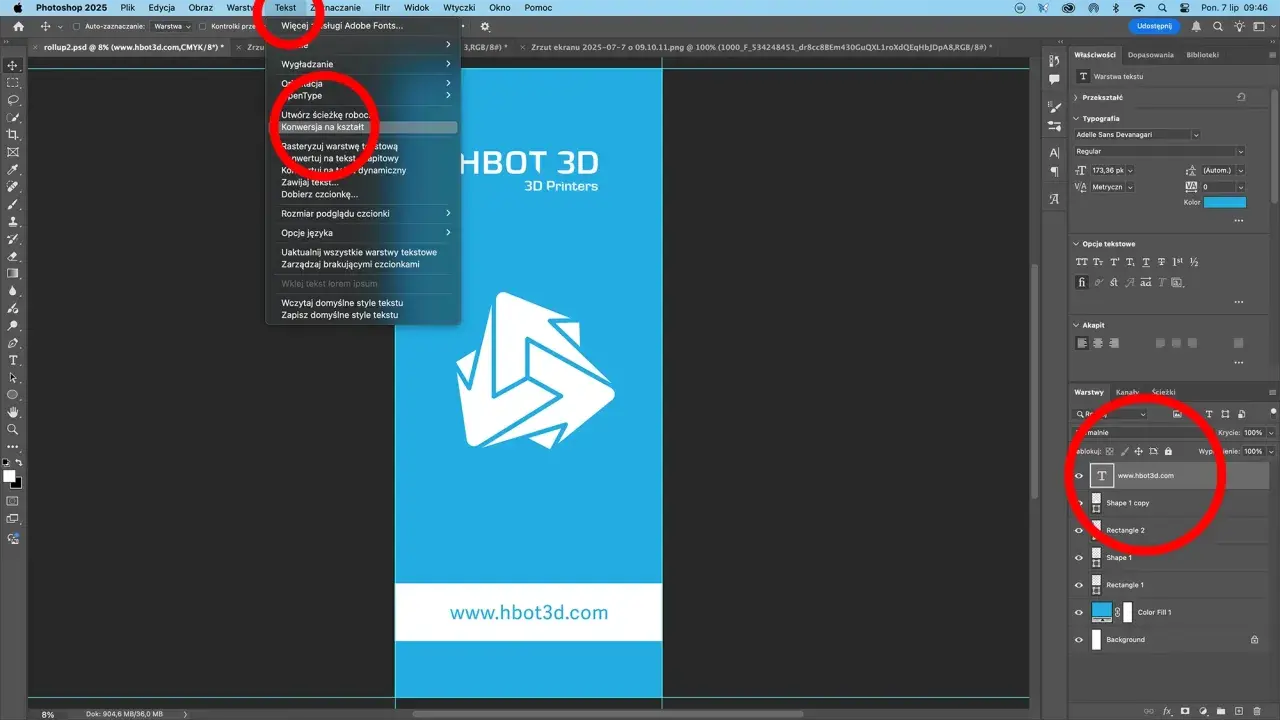Click the foreground color swatch
1280x720 pixels.
click(10, 476)
